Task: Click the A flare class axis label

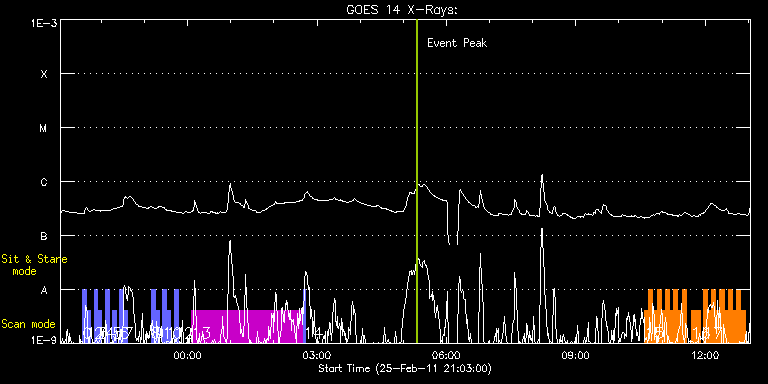Action: pyautogui.click(x=44, y=290)
